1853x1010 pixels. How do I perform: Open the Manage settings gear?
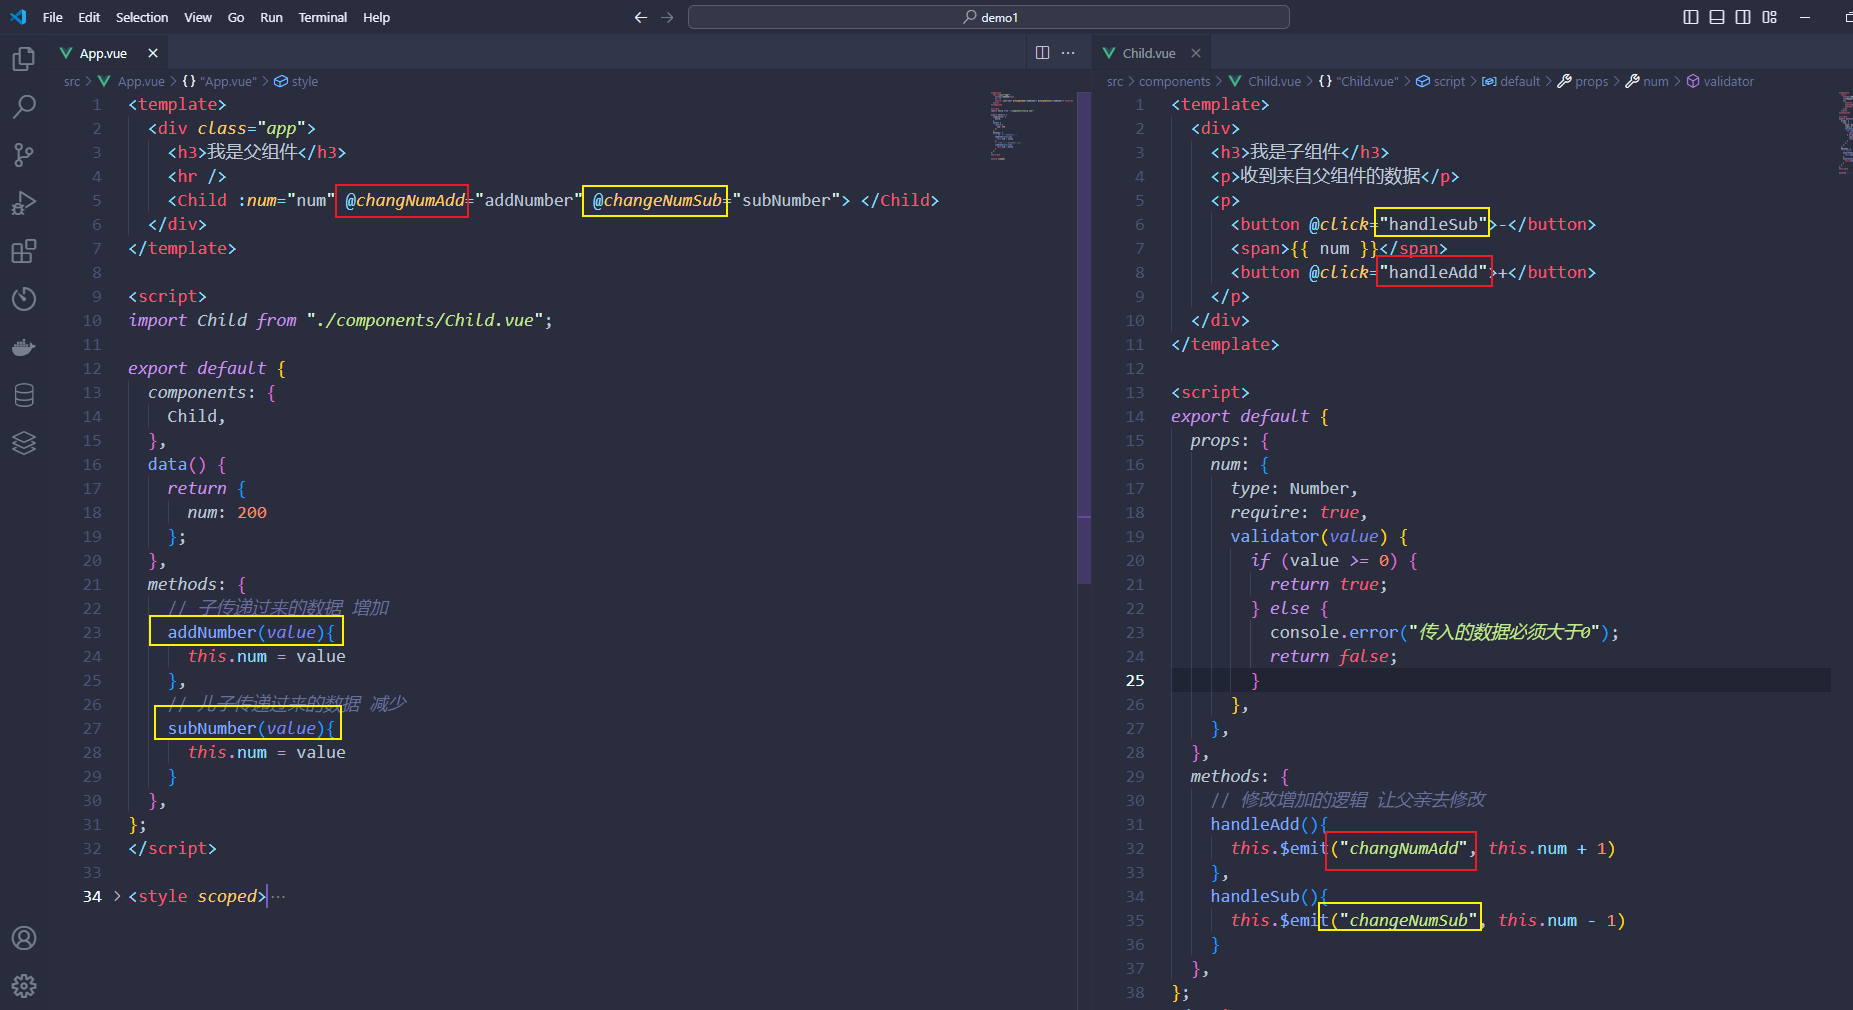click(24, 986)
